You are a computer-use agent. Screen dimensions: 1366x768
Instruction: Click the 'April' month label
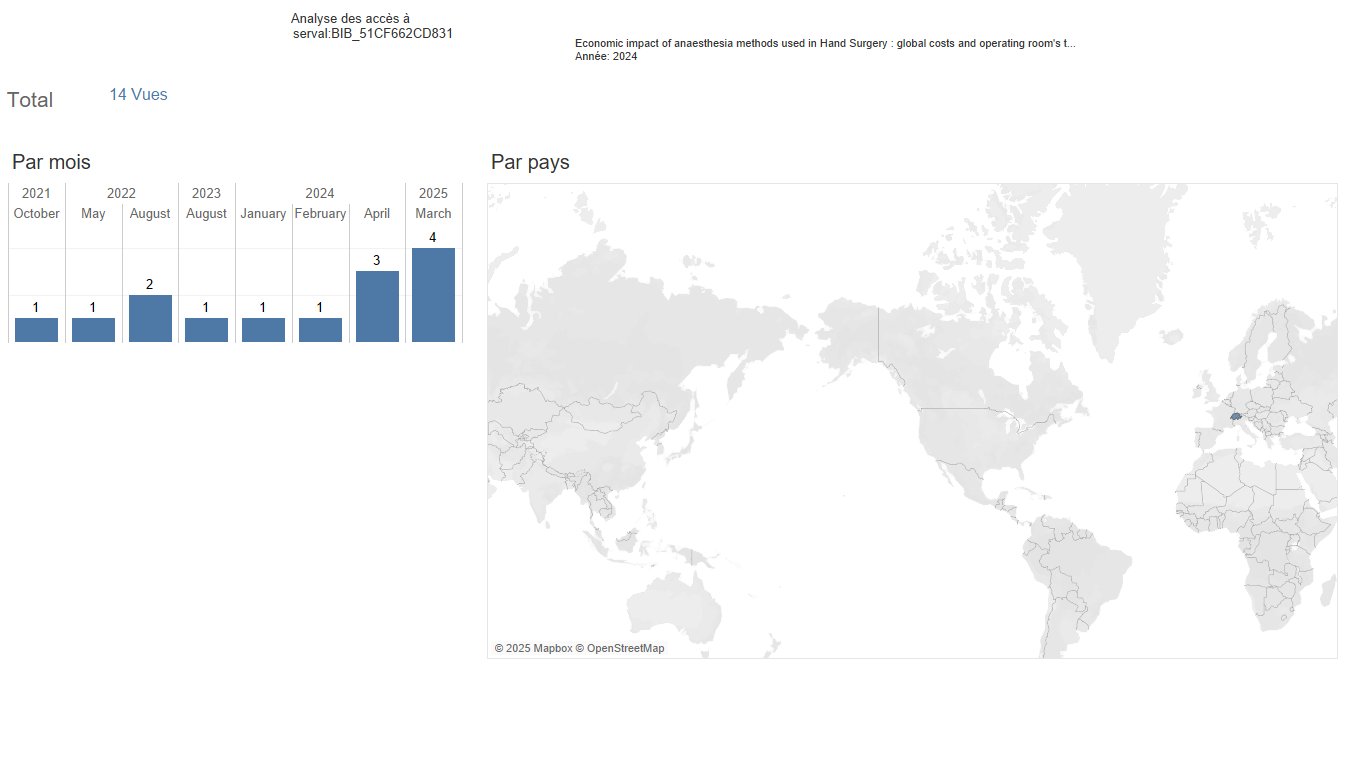tap(377, 214)
